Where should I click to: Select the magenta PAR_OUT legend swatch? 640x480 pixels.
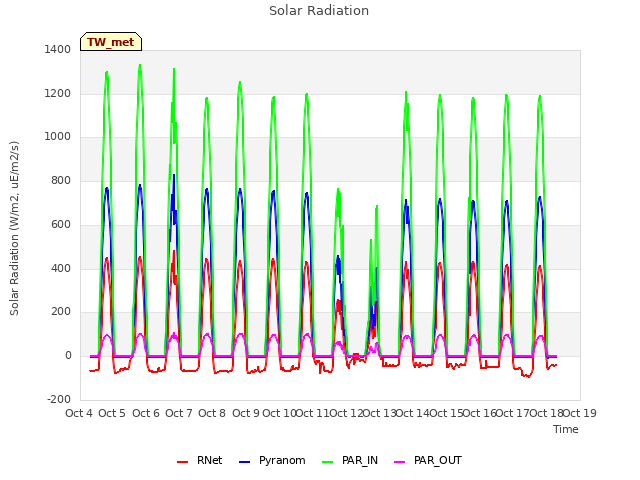[400, 462]
